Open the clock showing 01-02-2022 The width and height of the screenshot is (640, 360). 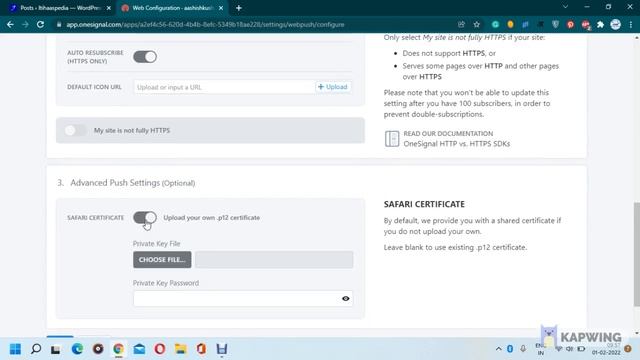(x=606, y=349)
